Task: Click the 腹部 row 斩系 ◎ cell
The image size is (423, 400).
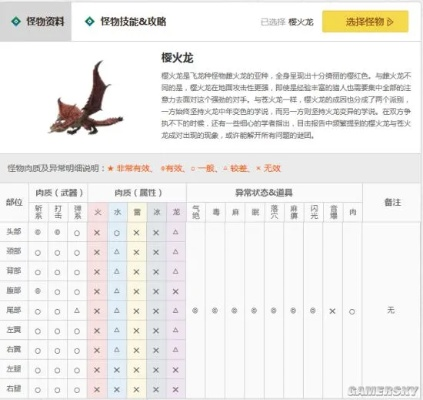Action: [x=38, y=291]
